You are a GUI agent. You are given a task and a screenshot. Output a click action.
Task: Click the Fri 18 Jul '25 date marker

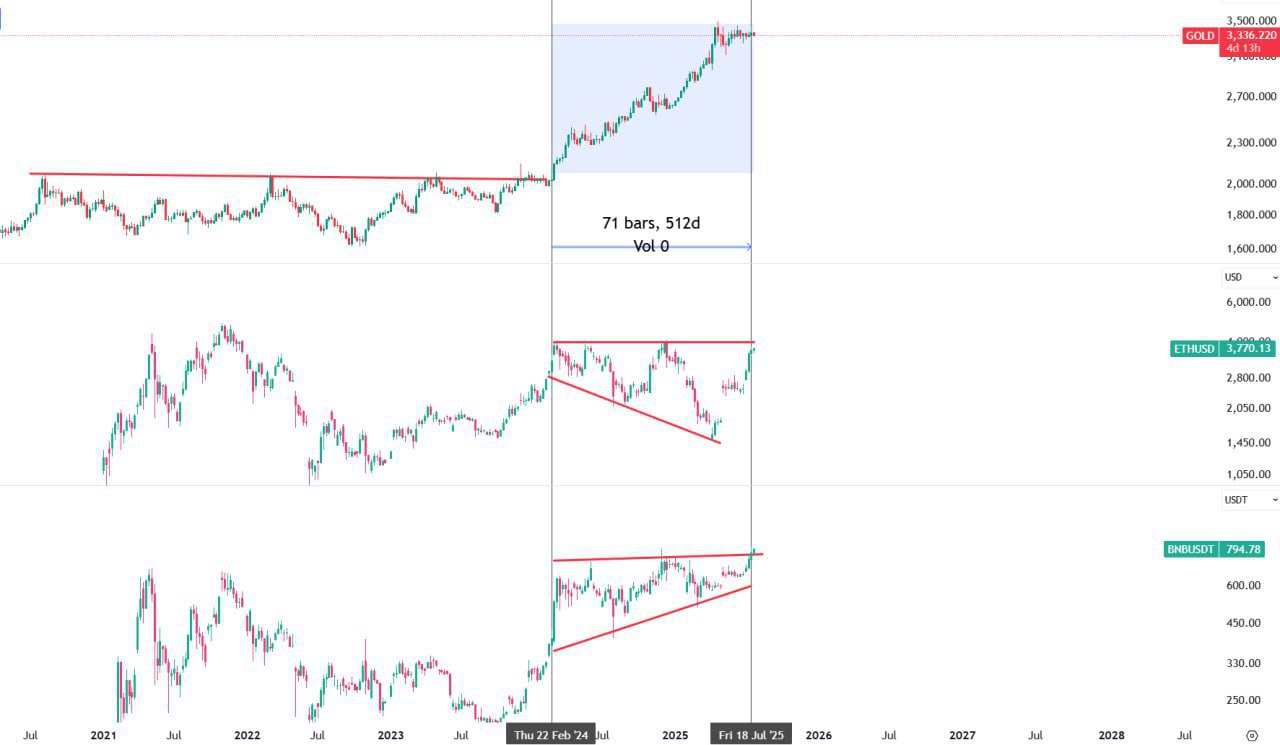(x=751, y=735)
